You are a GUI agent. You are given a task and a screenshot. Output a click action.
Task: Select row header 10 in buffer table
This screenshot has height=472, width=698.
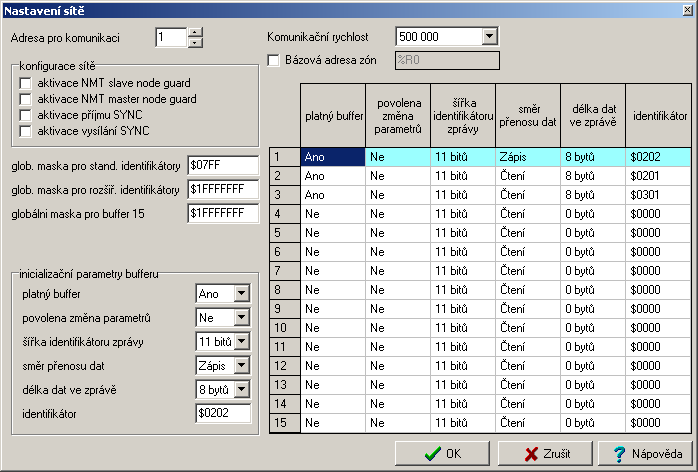[285, 328]
